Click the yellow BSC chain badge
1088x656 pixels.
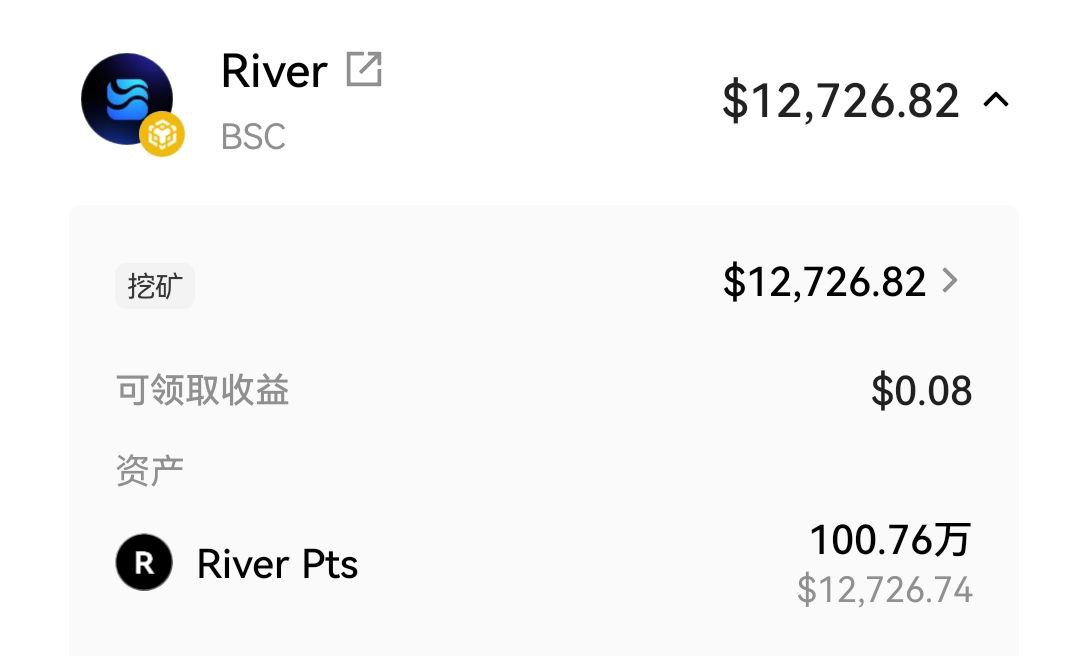(162, 134)
